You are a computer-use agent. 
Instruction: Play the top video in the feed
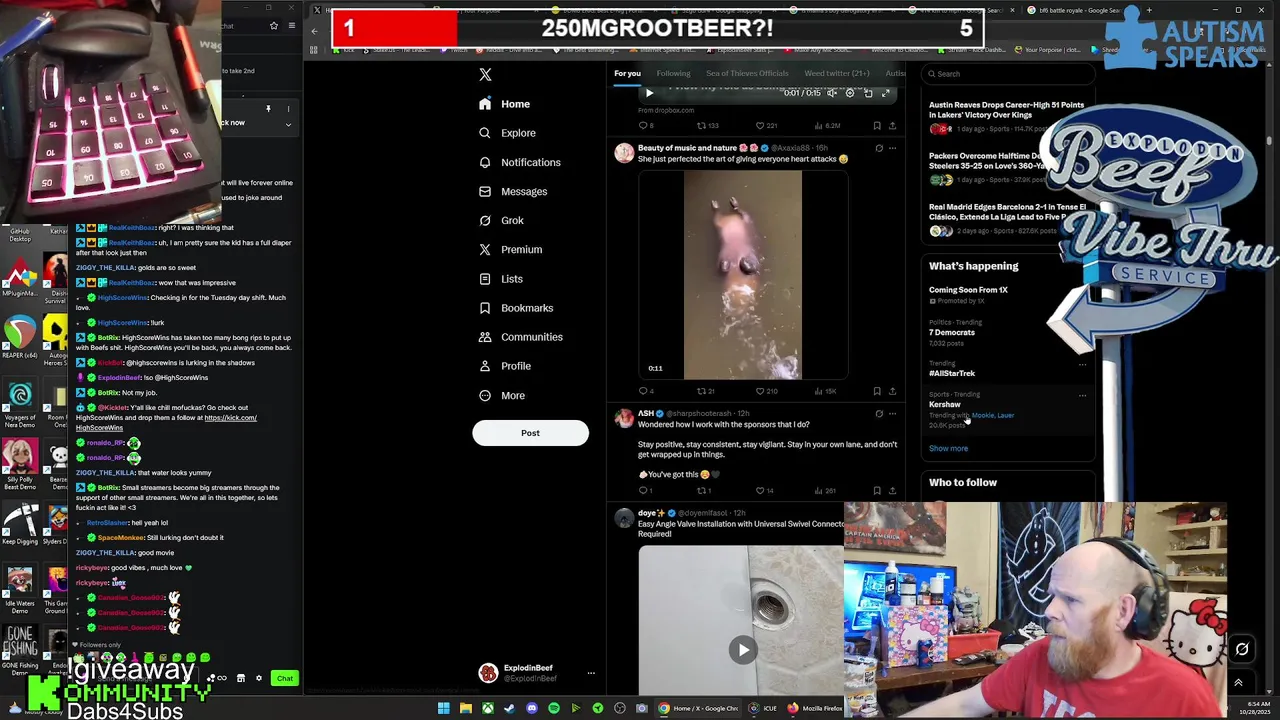649,93
